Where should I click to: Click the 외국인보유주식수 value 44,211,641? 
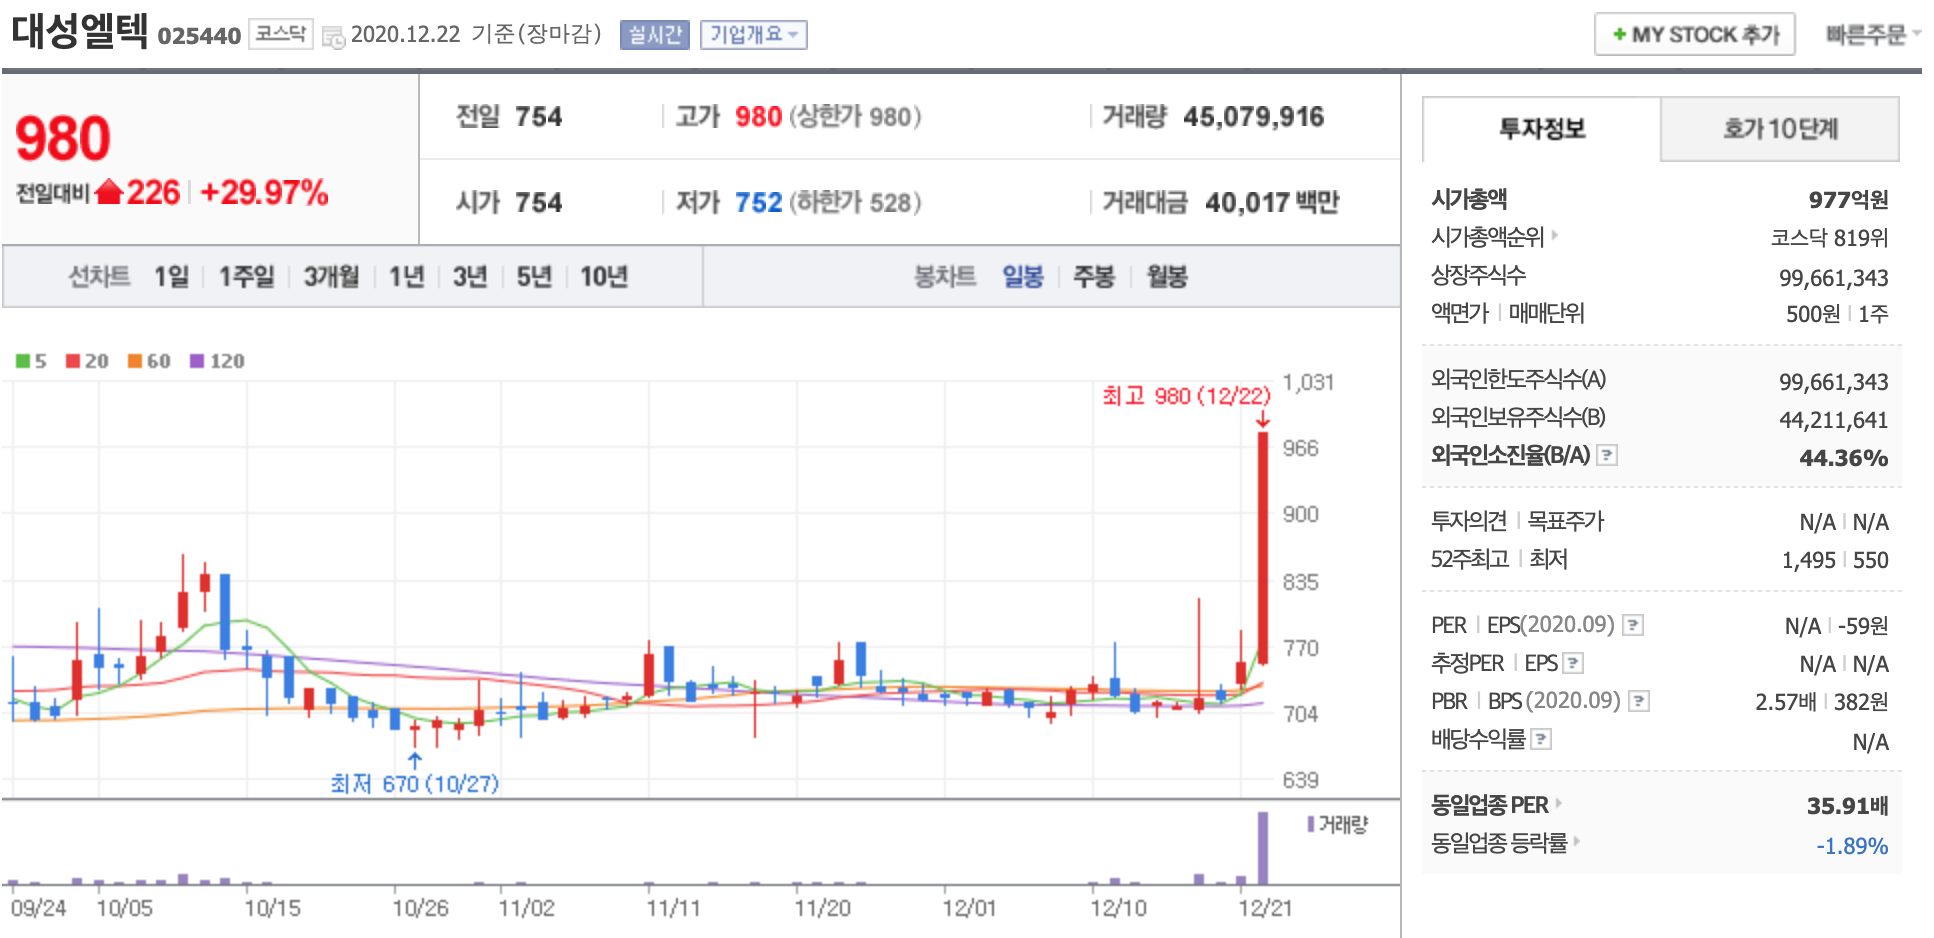click(1833, 420)
